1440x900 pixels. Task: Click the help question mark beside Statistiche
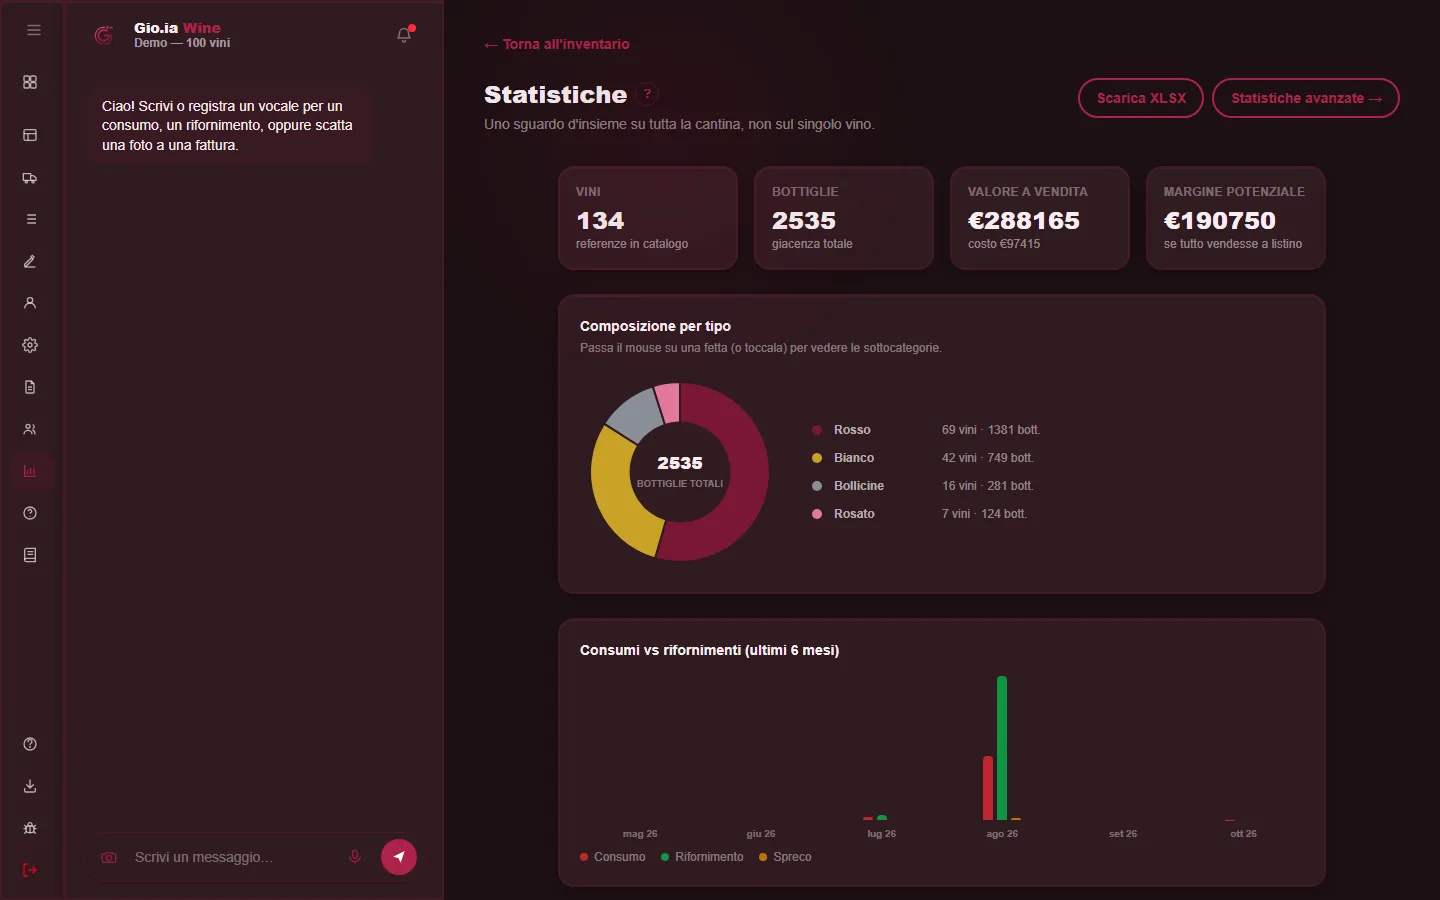pos(647,95)
